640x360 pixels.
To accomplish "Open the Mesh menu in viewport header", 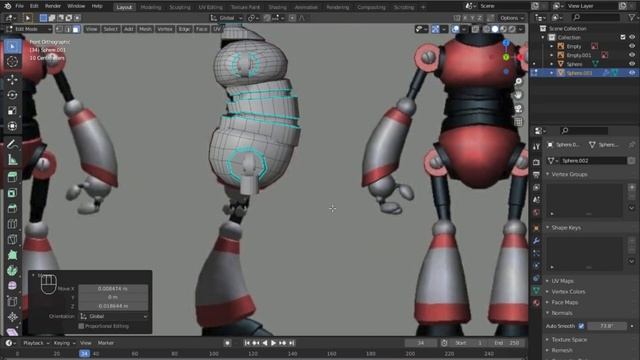I will click(145, 29).
